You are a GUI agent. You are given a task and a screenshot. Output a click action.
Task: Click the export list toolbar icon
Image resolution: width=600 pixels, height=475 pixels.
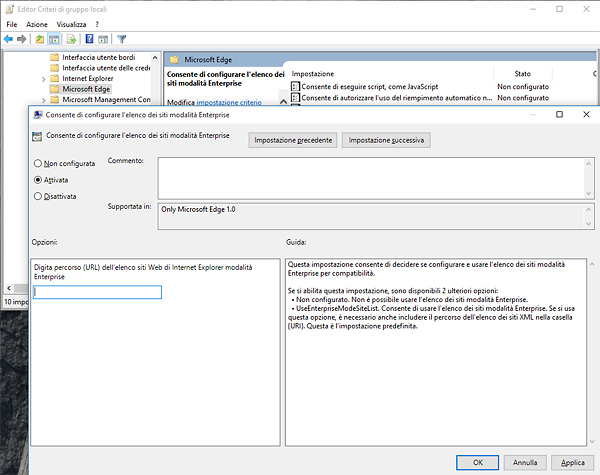tap(71, 39)
